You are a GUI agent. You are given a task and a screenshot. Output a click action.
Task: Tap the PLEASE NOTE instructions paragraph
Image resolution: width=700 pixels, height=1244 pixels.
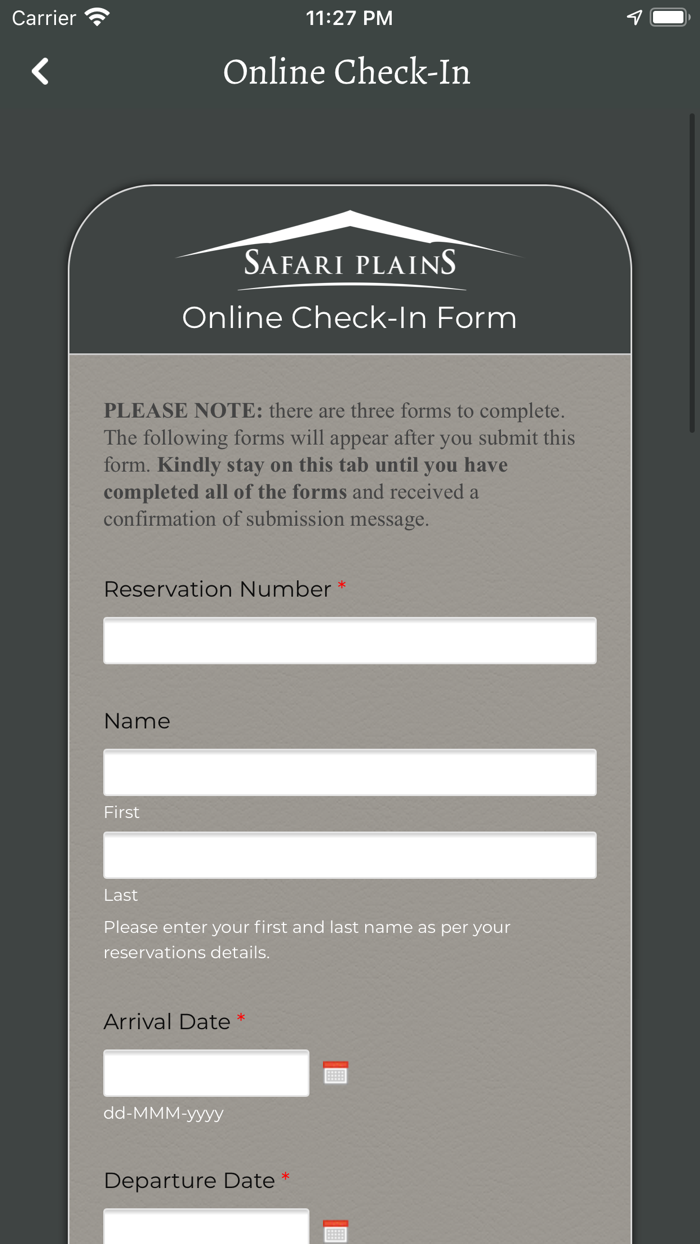pos(340,464)
